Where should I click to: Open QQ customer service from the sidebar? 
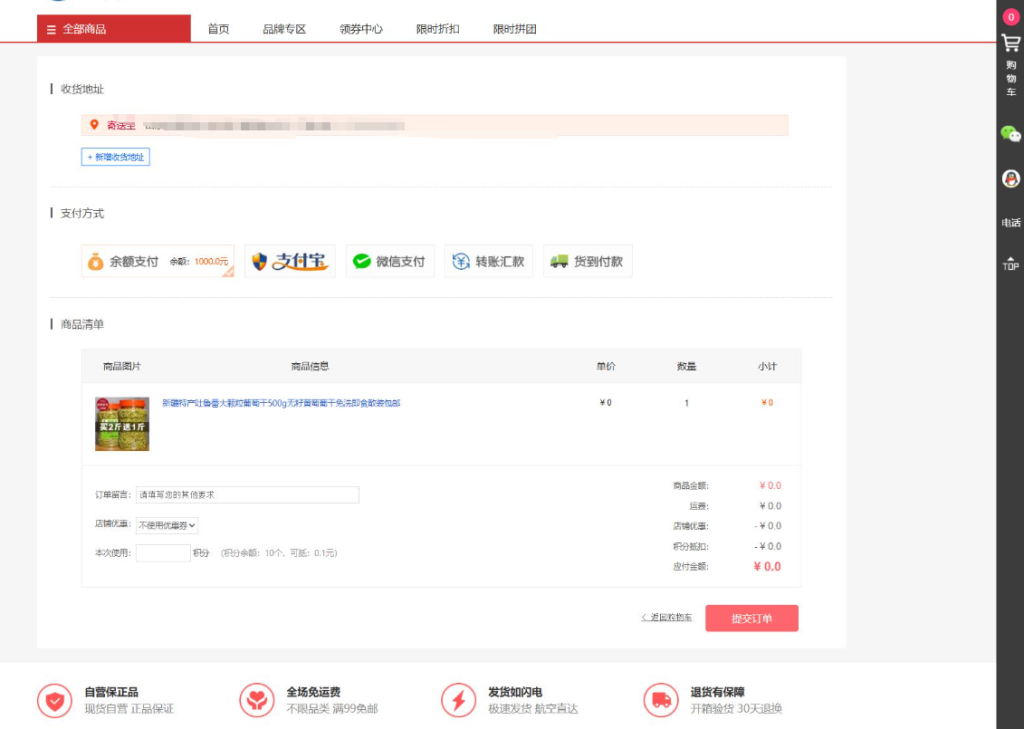[1010, 178]
